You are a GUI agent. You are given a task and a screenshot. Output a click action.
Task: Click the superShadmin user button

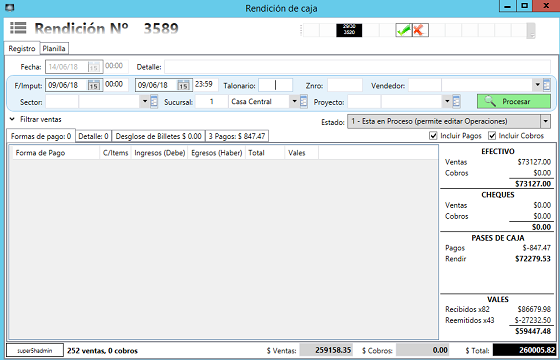click(35, 351)
